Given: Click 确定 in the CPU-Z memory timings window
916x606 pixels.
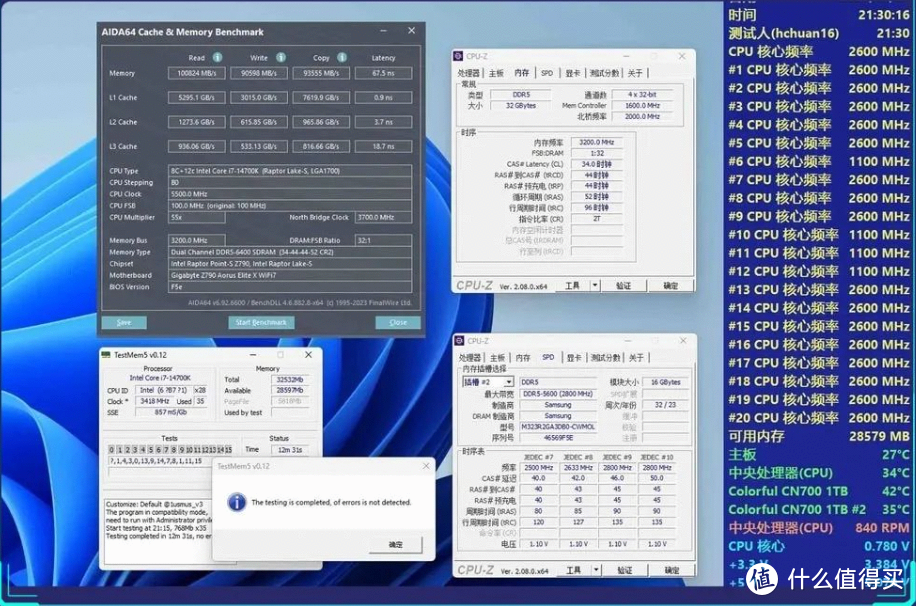Looking at the screenshot, I should [671, 286].
